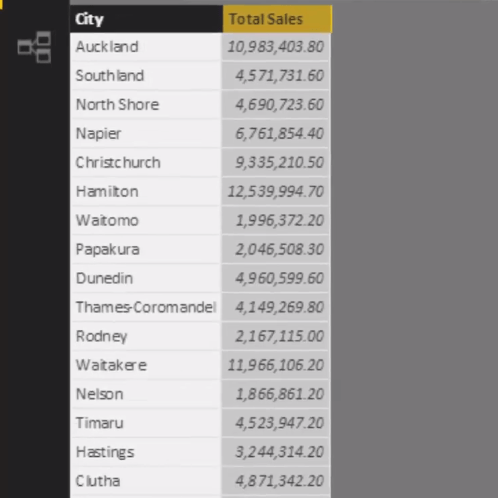Image resolution: width=498 pixels, height=498 pixels.
Task: Select Waitakere's sales value 11,966,106.20
Action: coord(276,365)
